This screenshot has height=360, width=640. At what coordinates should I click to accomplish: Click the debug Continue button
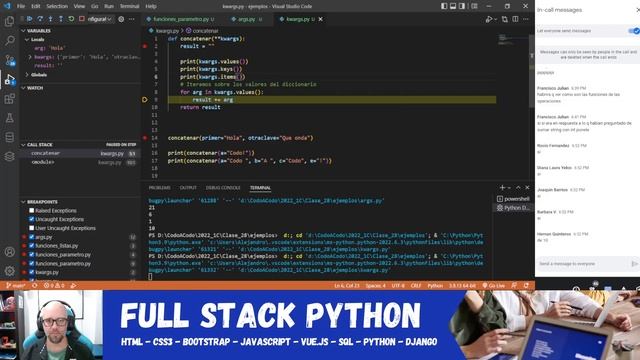(29, 19)
